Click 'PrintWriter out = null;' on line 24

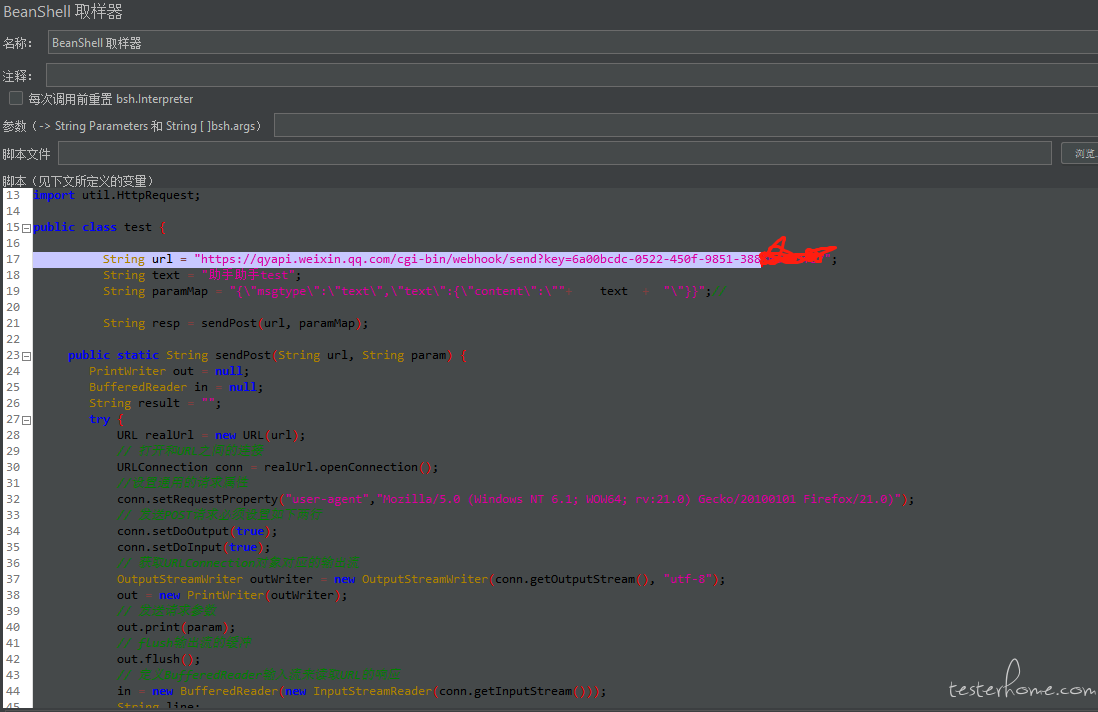pos(169,371)
